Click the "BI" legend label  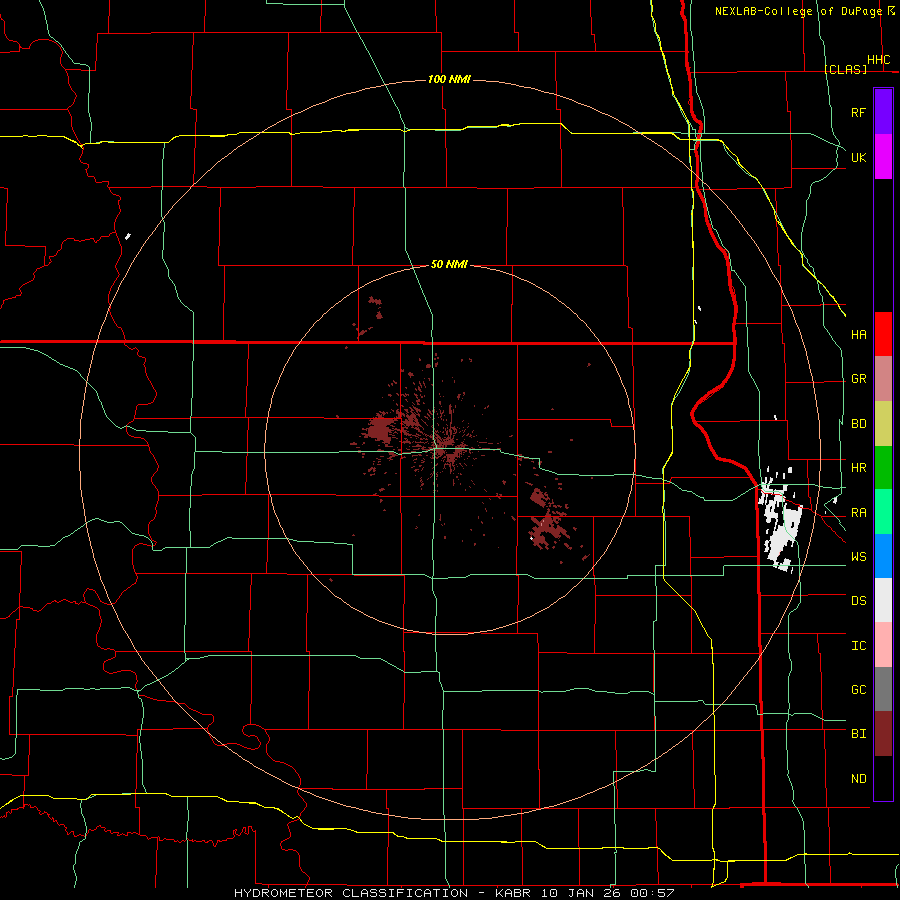tap(859, 734)
